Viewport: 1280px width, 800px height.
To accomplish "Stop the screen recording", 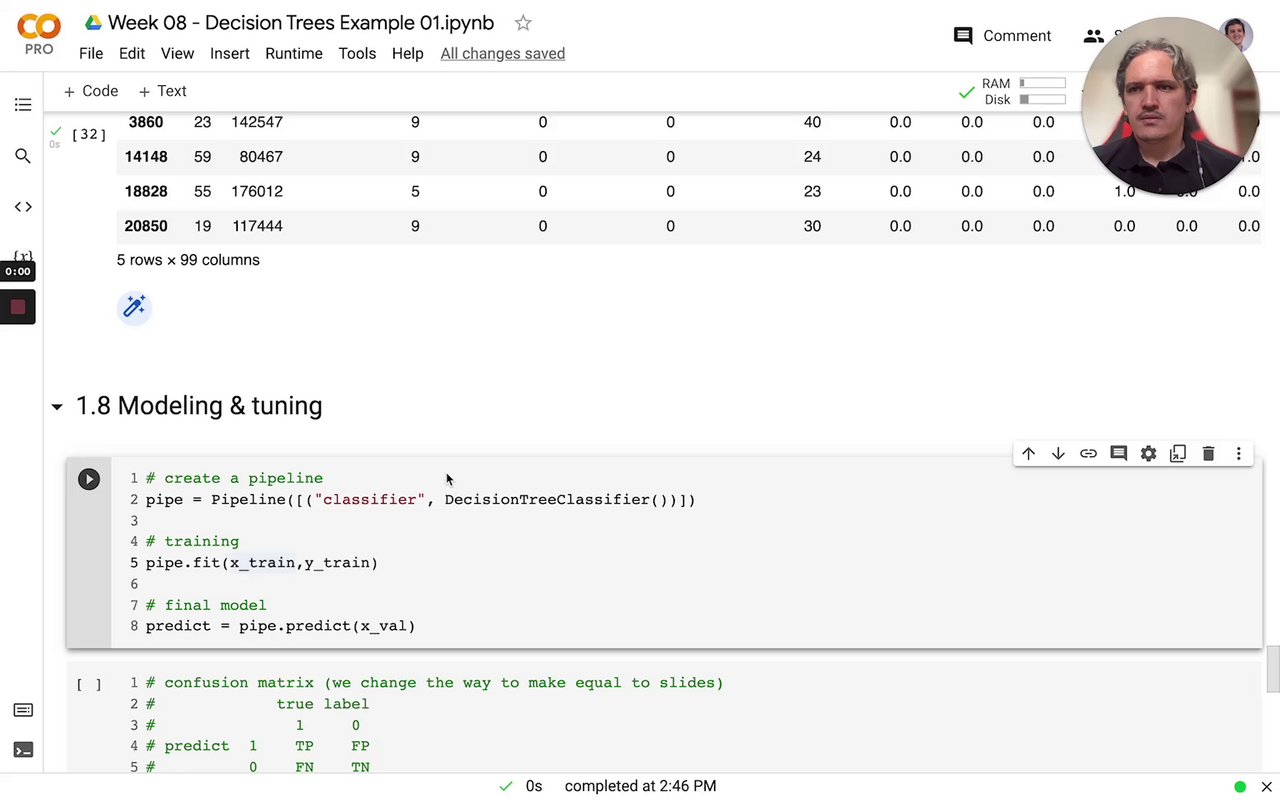I will [18, 307].
